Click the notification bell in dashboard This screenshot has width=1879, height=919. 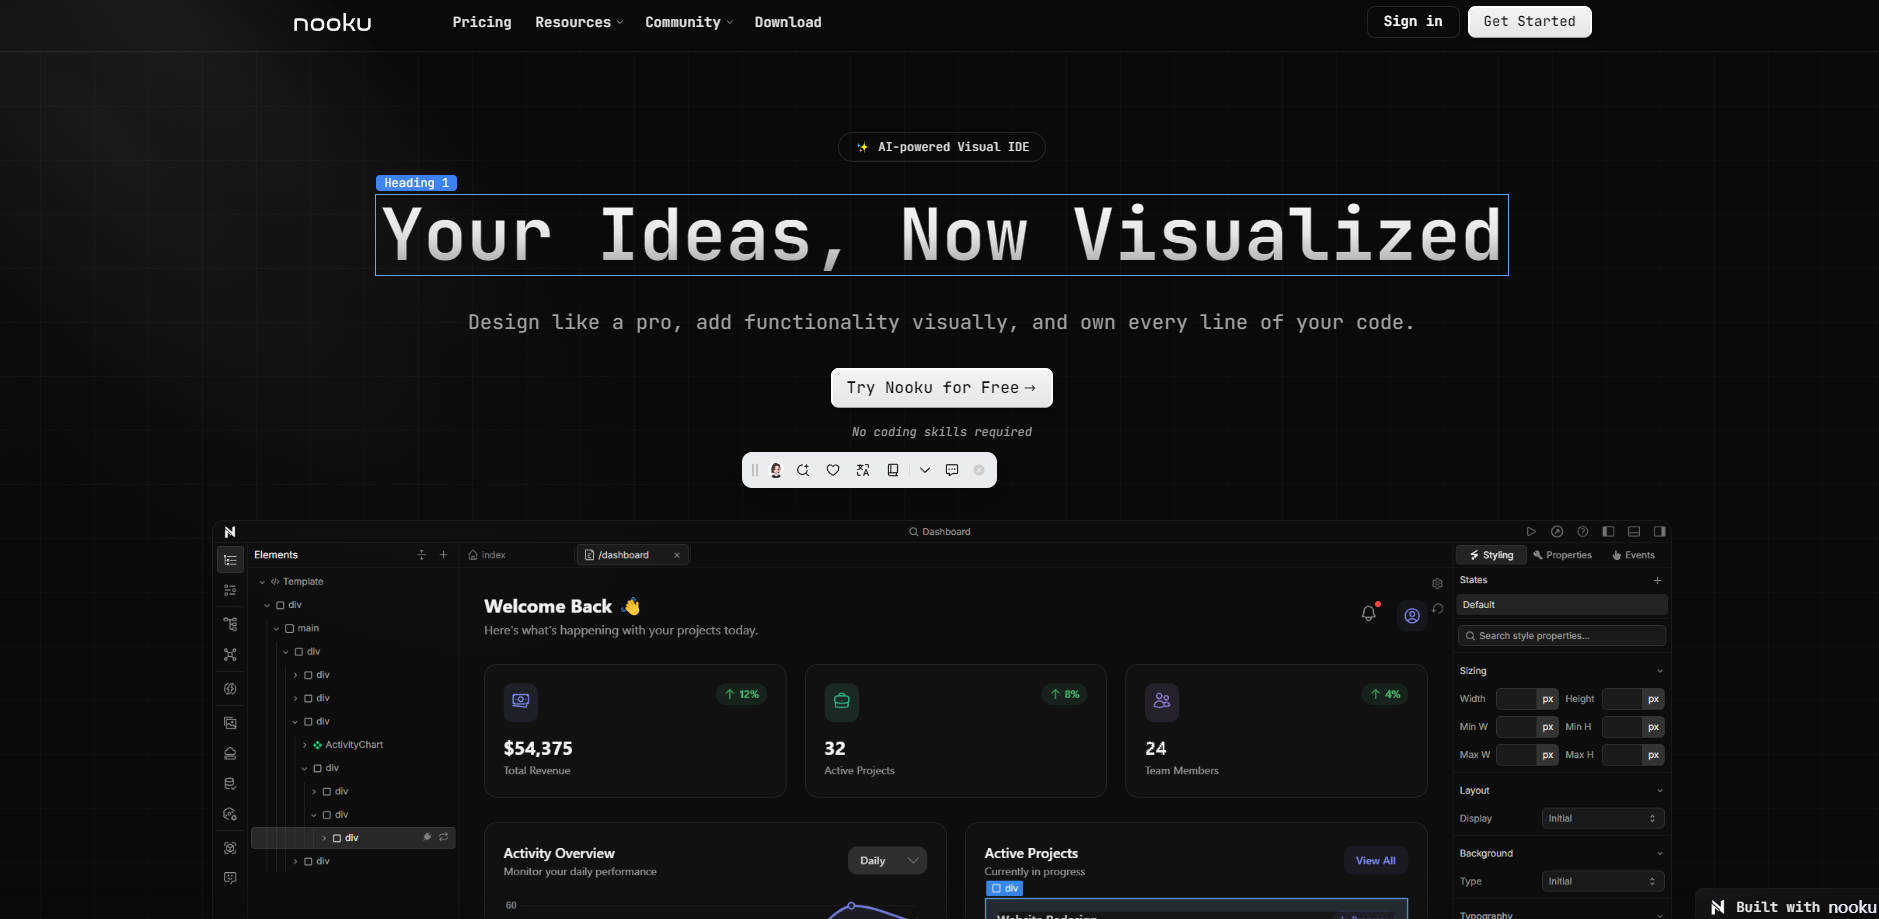(1368, 614)
